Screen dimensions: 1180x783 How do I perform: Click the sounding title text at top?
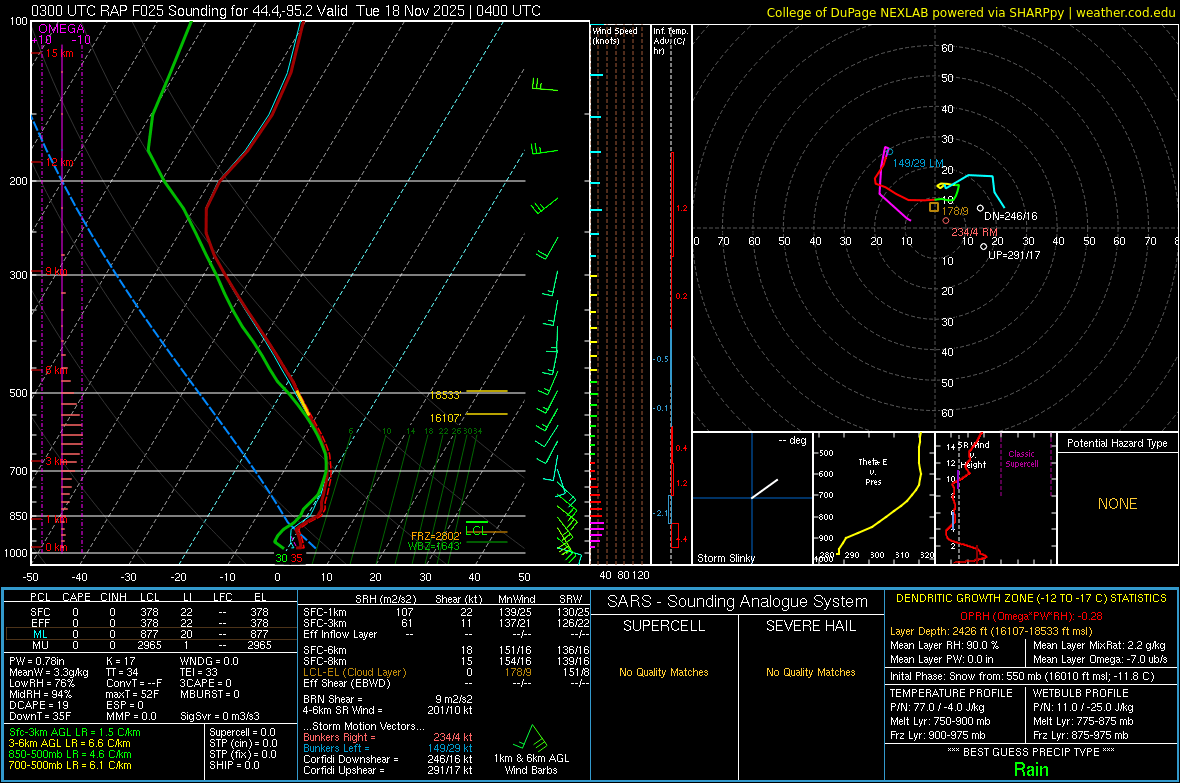pos(286,11)
